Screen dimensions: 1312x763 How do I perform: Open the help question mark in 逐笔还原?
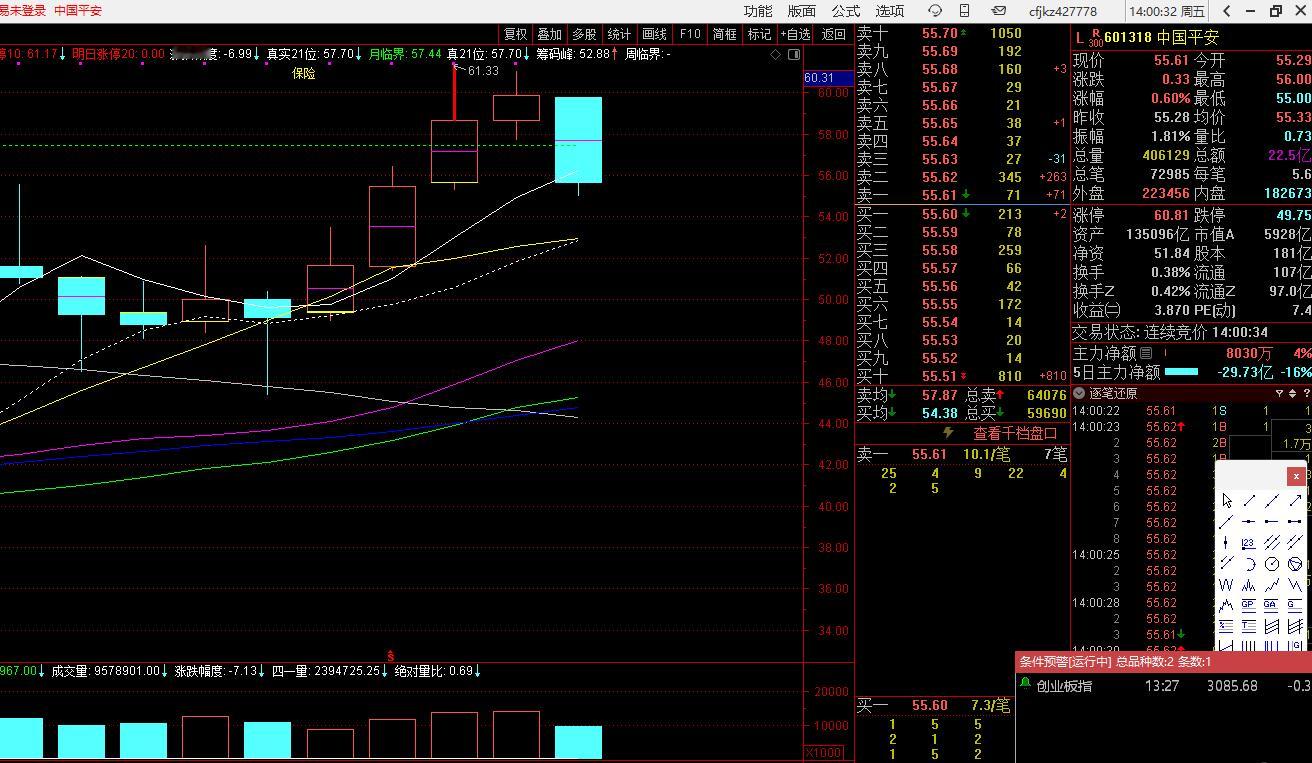(1306, 394)
